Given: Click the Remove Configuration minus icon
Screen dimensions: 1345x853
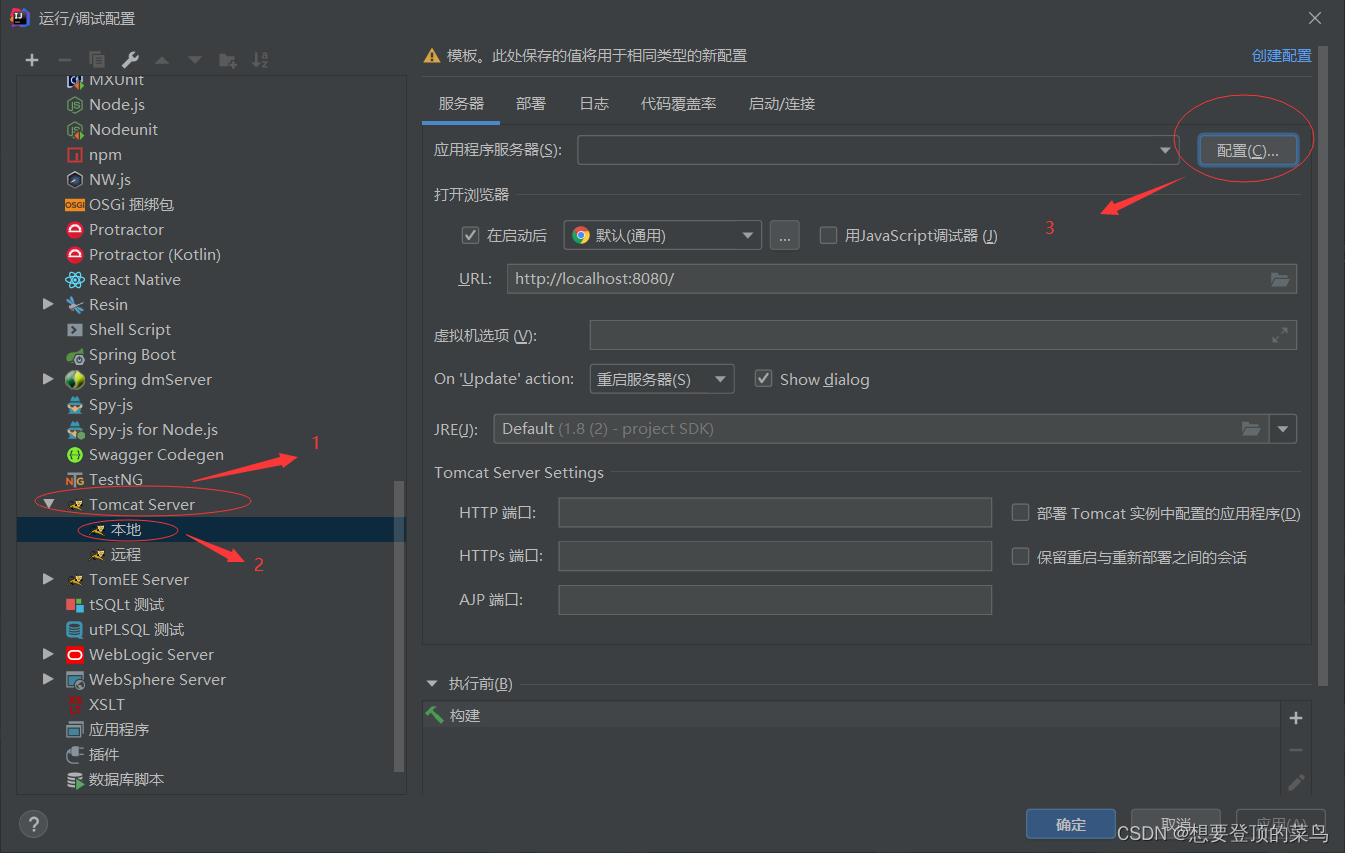Looking at the screenshot, I should point(64,60).
